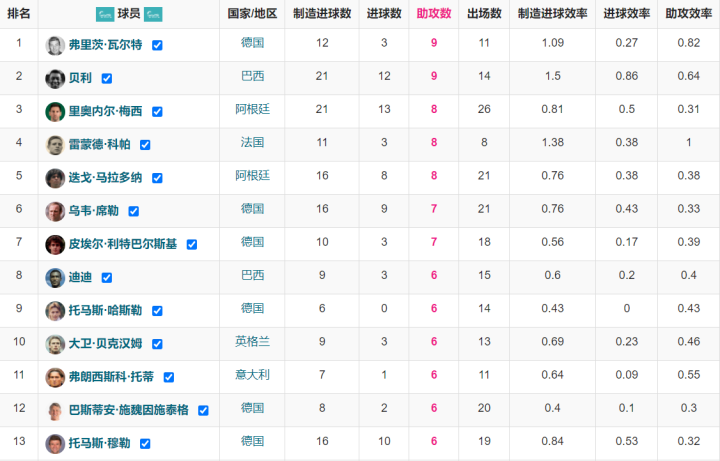
Task: Click the teal icon right of 球员 header
Action: coord(153,14)
